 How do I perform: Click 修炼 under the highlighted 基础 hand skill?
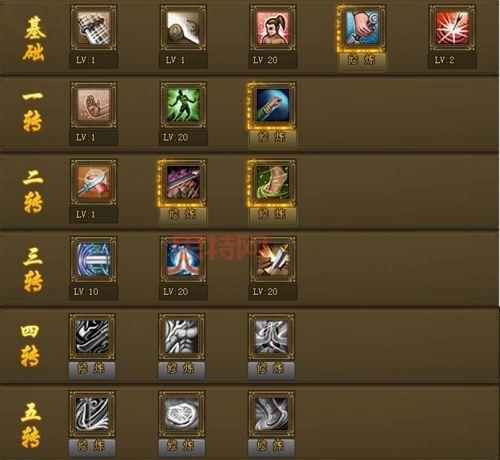[362, 60]
